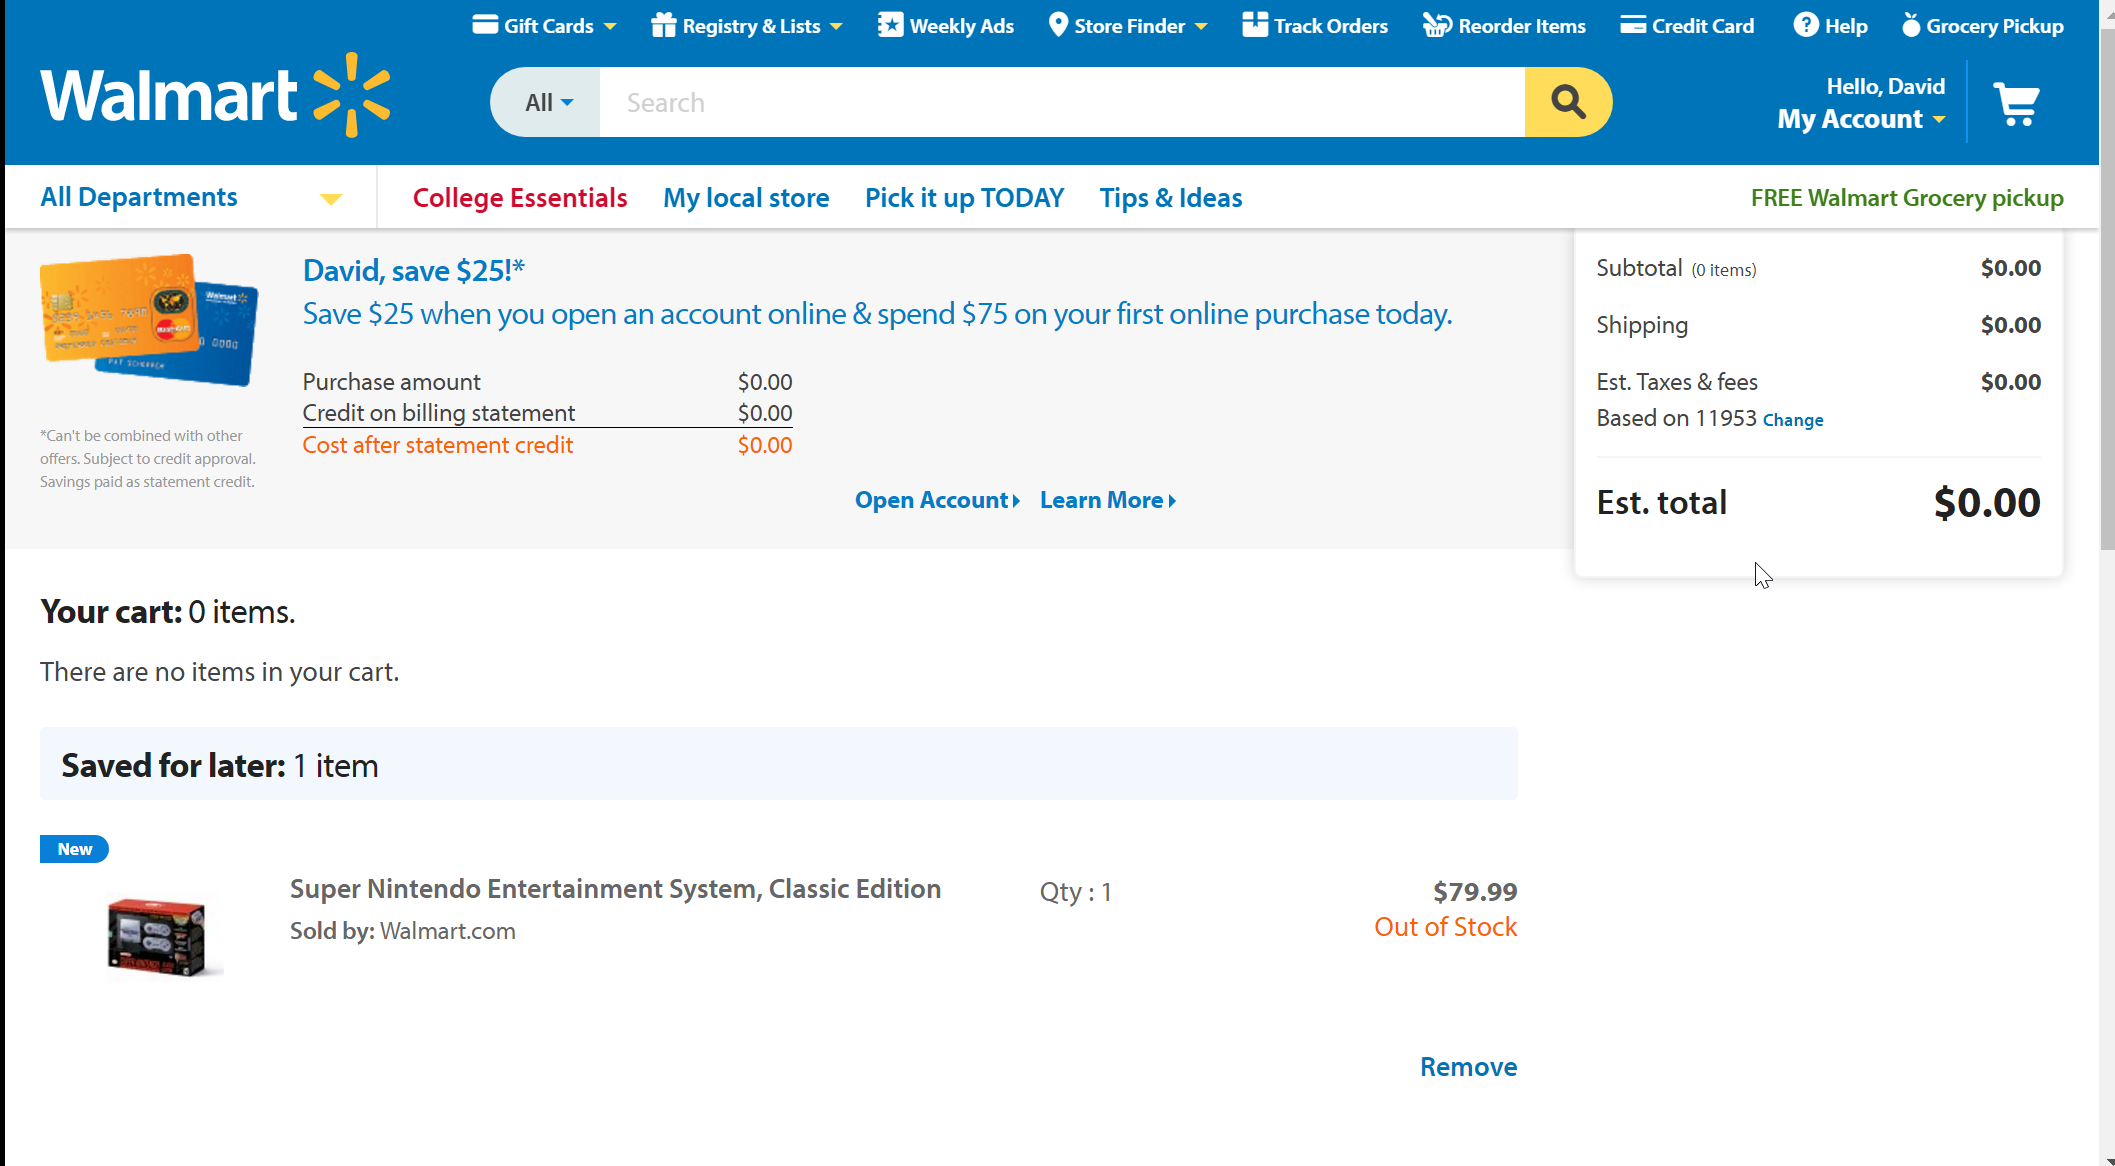This screenshot has height=1166, width=2115.
Task: Click the Your cart: 0 items heading
Action: pos(168,612)
